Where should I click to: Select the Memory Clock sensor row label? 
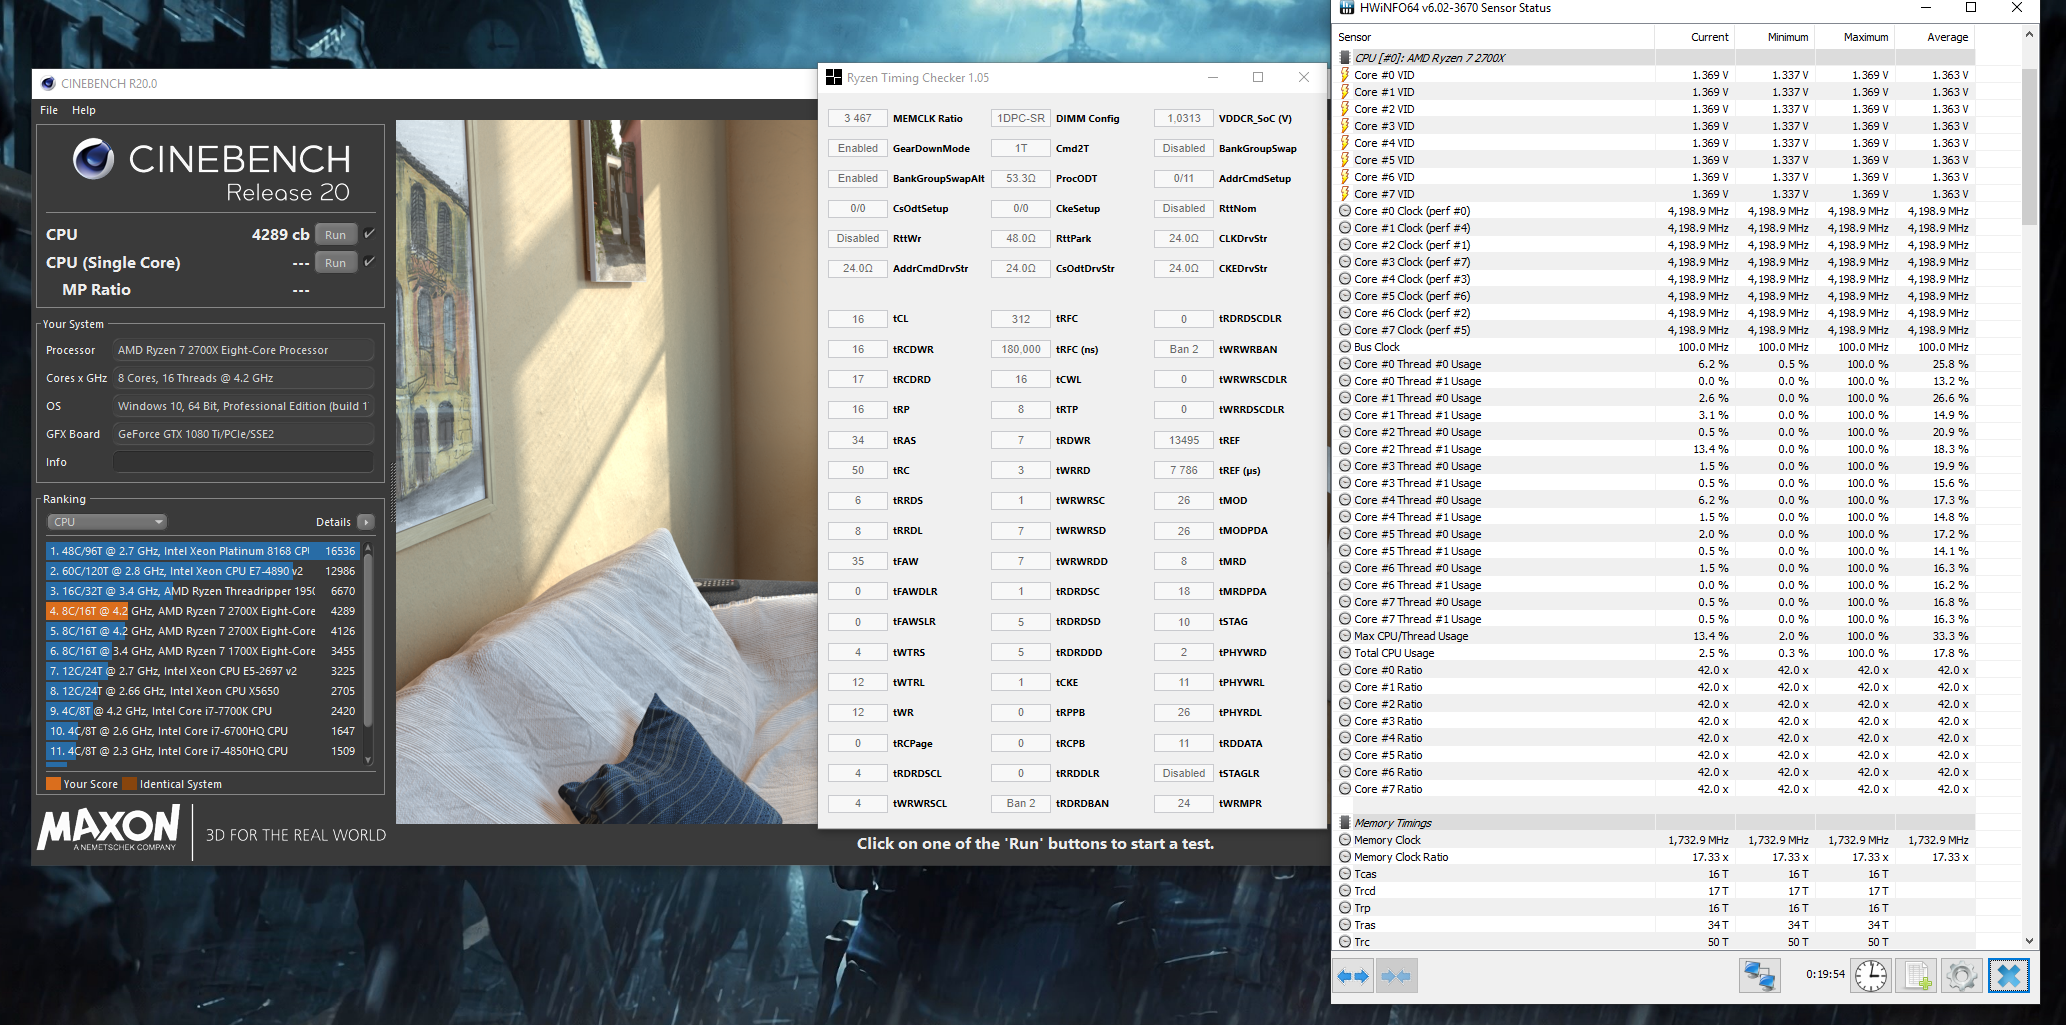pos(1387,840)
